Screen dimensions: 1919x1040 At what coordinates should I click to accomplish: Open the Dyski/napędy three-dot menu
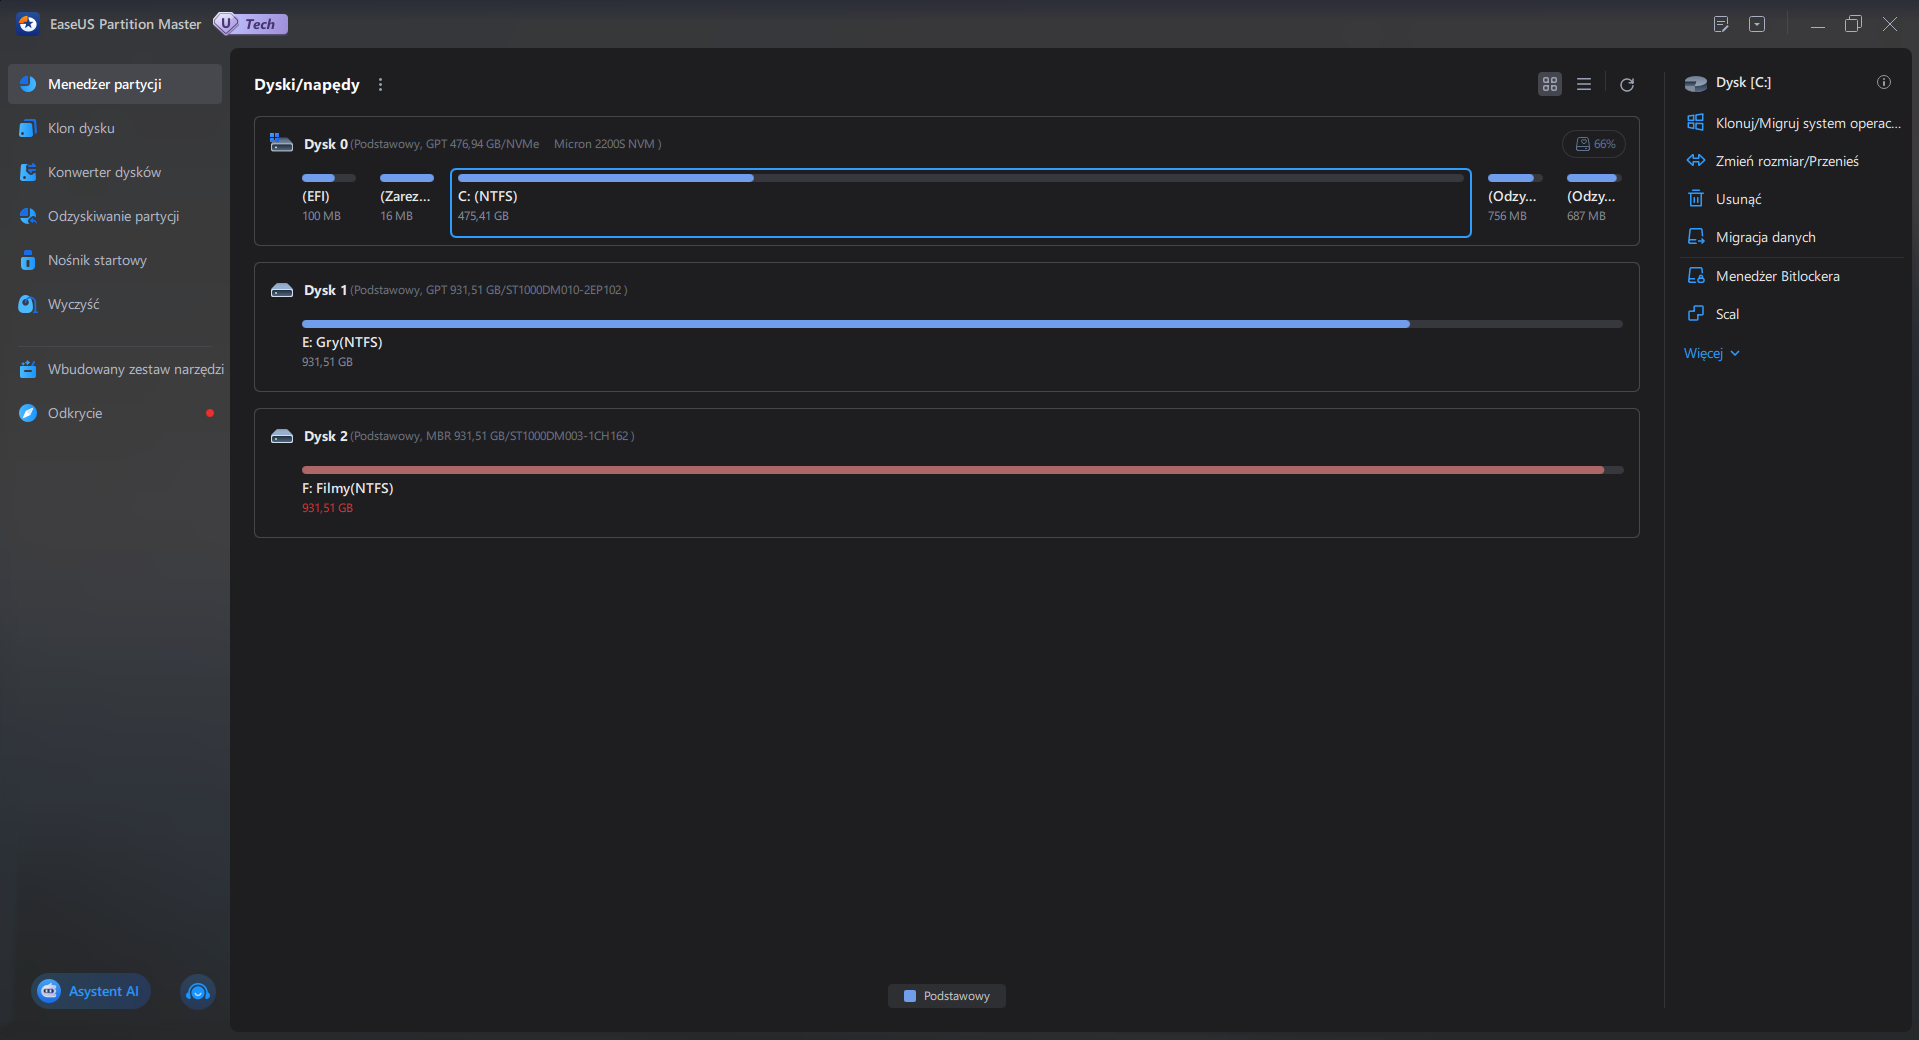click(x=380, y=85)
